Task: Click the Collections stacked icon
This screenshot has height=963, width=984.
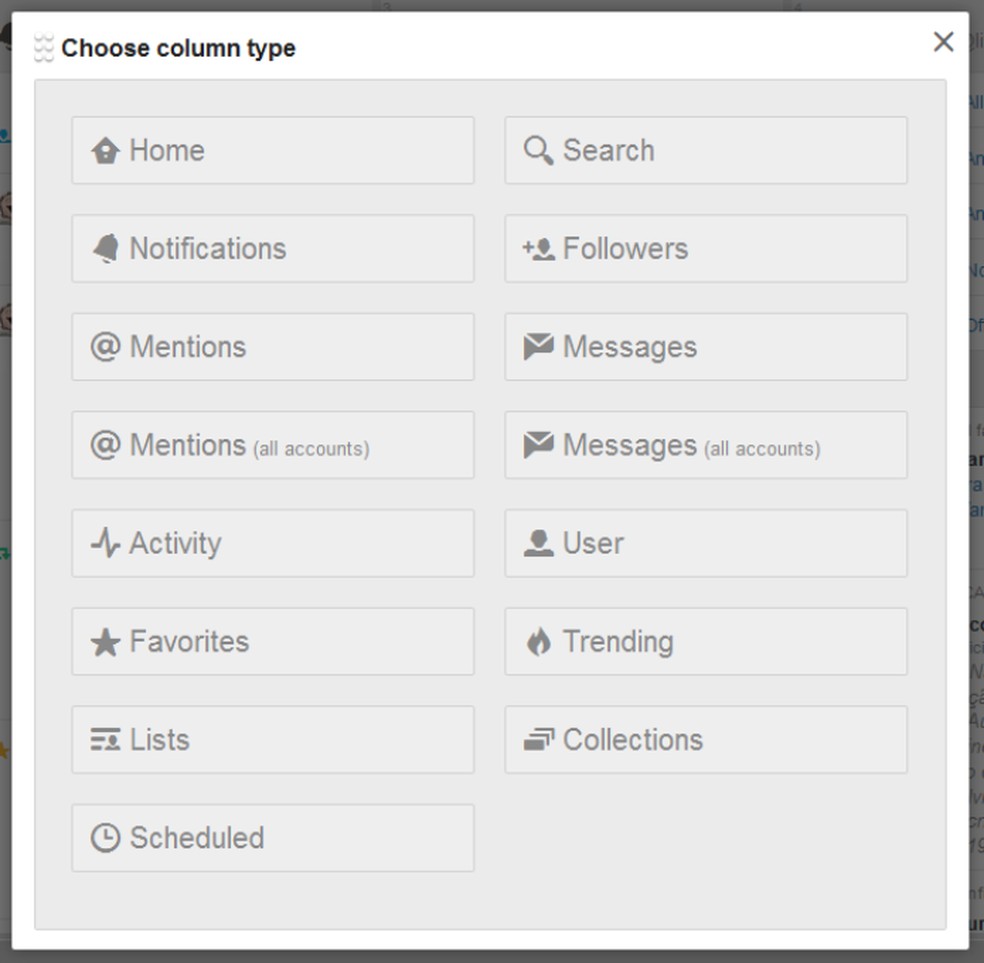Action: 536,740
